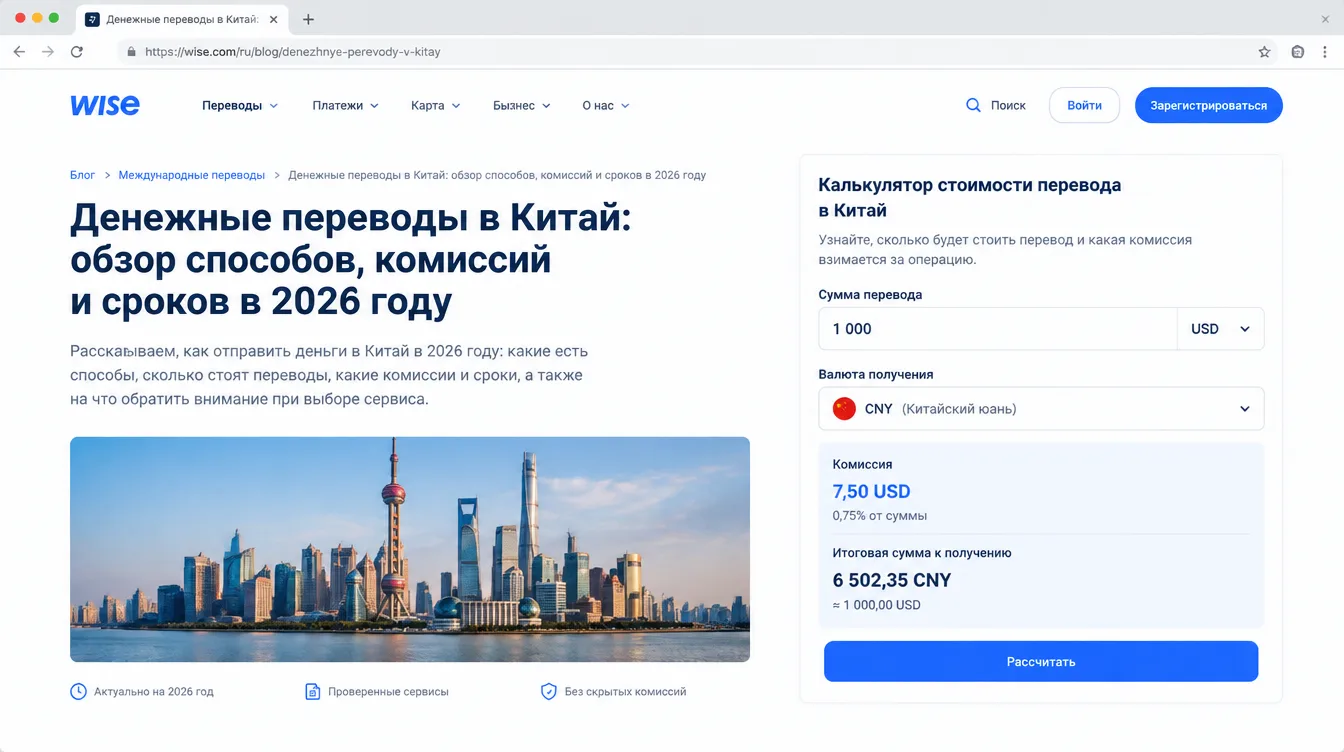This screenshot has height=752, width=1344.
Task: Click the browser forward arrow
Action: (47, 51)
